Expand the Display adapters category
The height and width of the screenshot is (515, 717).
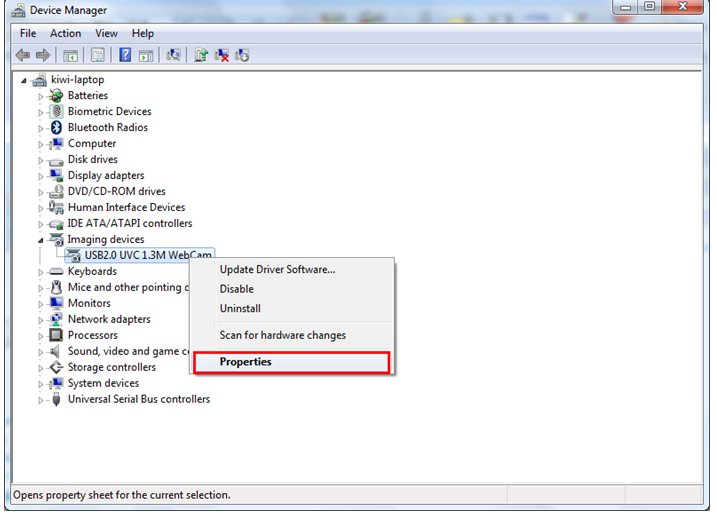pos(41,176)
